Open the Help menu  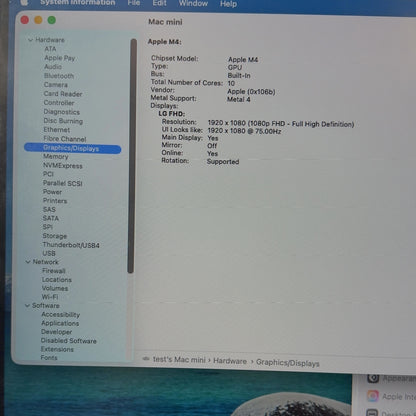[228, 4]
